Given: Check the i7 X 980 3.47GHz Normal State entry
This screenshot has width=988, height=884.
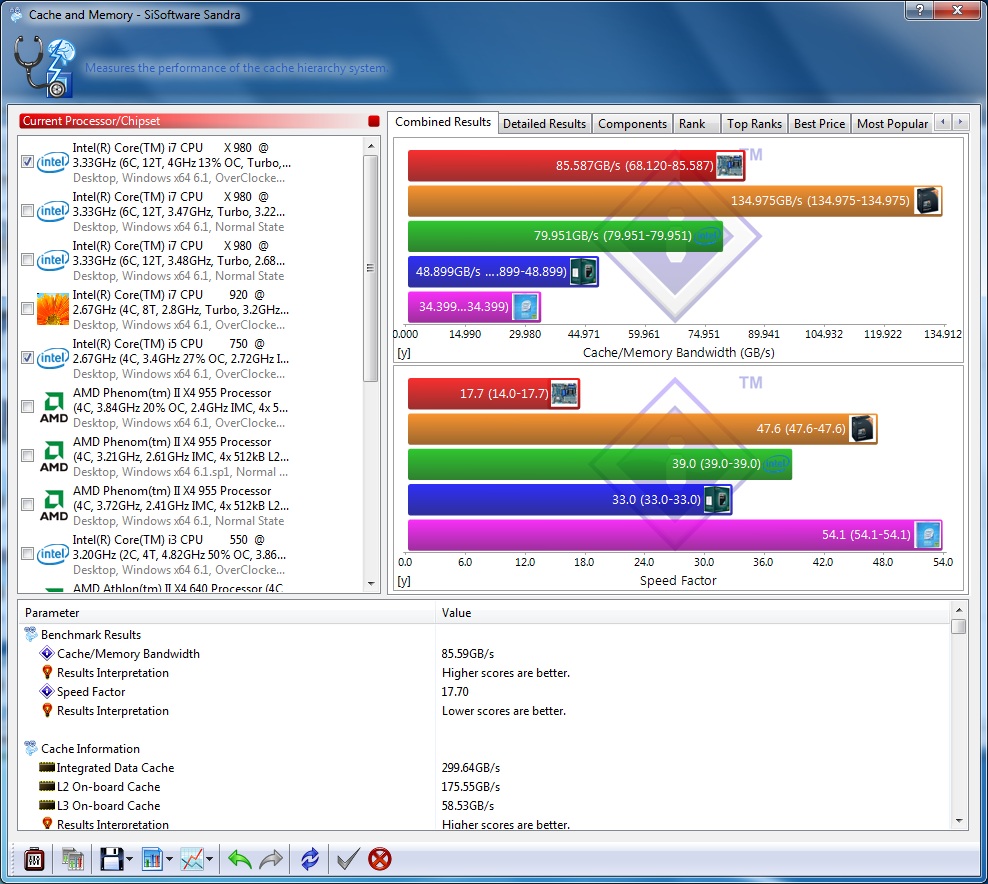Looking at the screenshot, I should tap(27, 210).
